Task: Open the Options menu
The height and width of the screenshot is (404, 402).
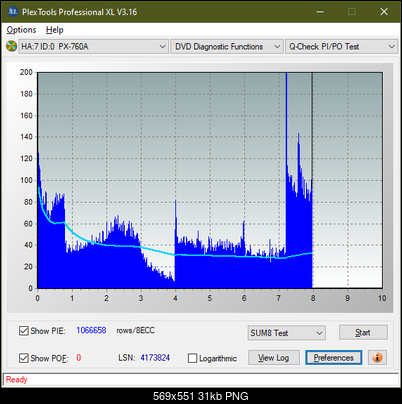Action: point(21,30)
